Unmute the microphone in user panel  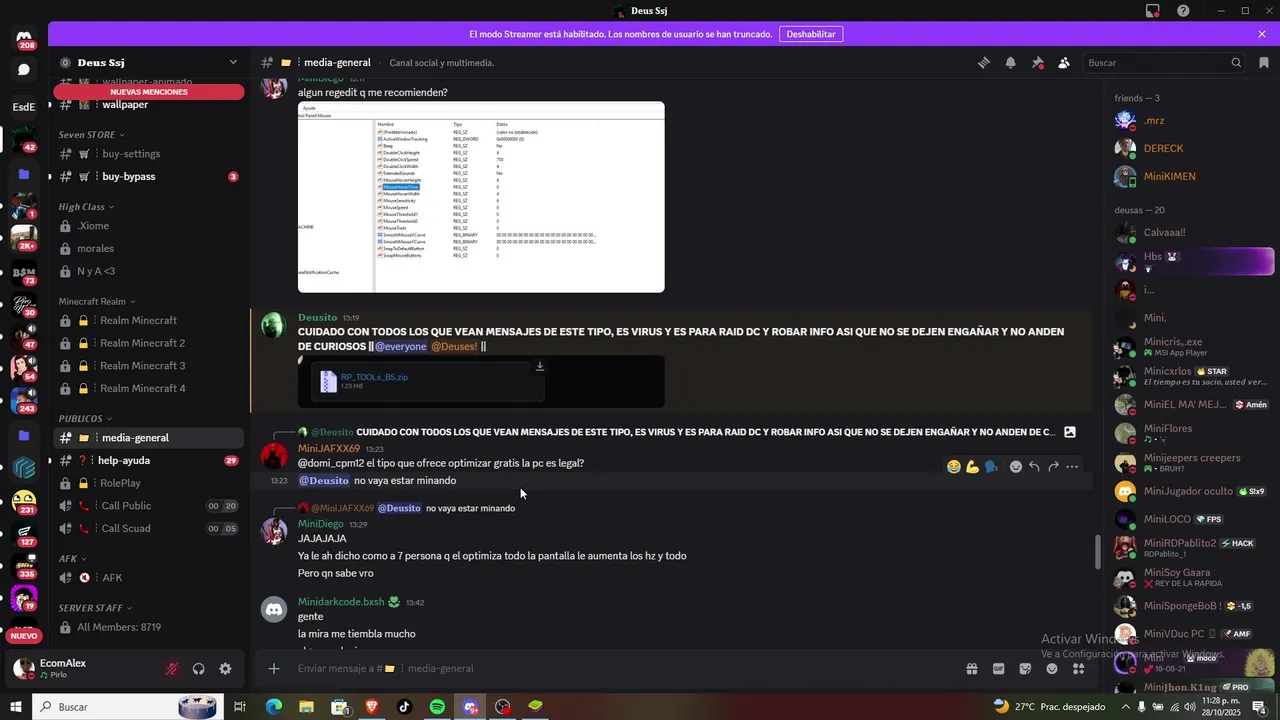point(172,669)
